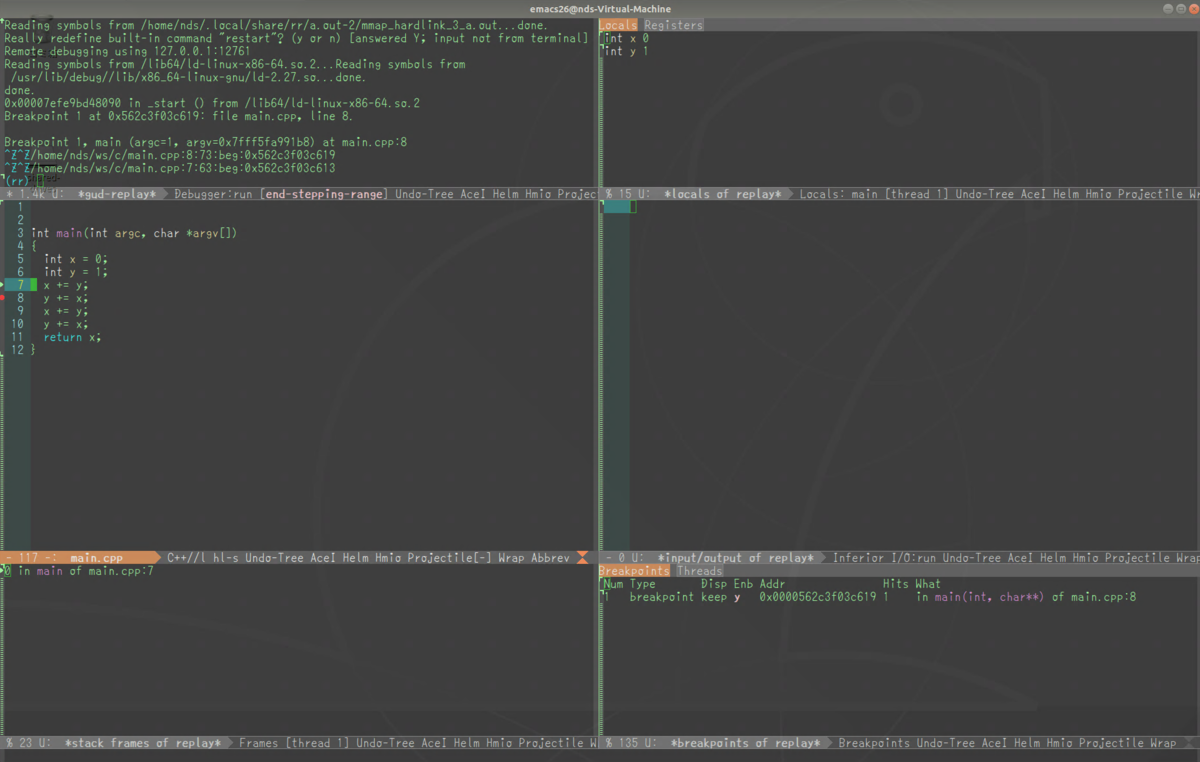The width and height of the screenshot is (1200, 762).
Task: Switch to the Locals tab
Action: [618, 25]
